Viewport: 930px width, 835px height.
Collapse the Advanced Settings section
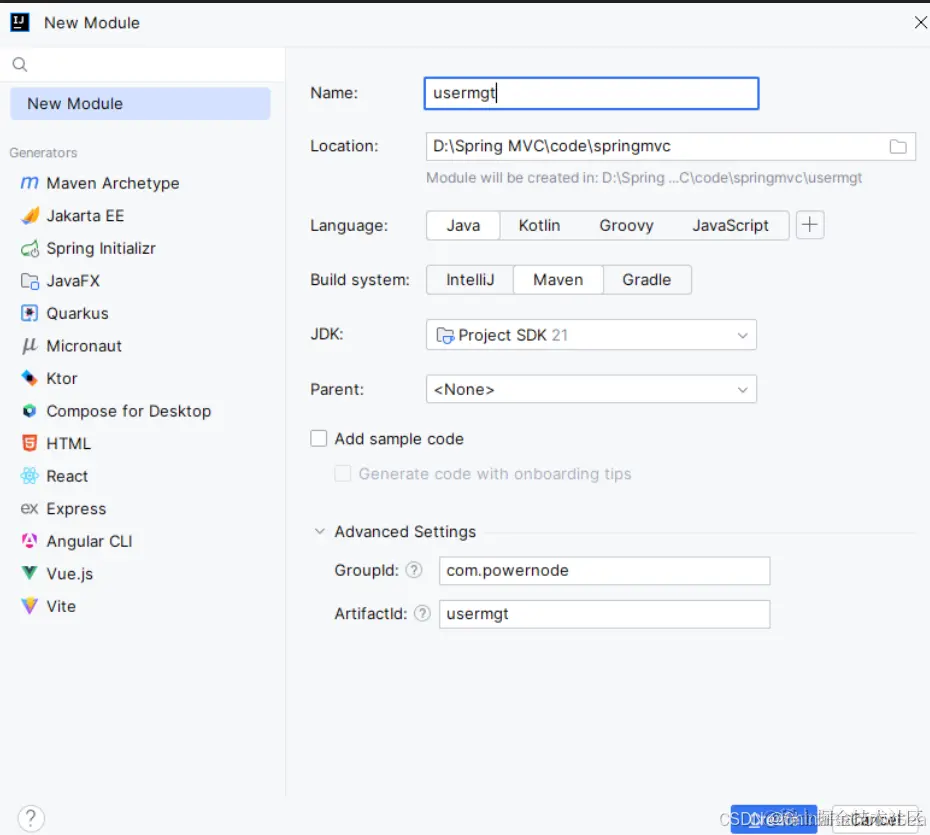(320, 531)
